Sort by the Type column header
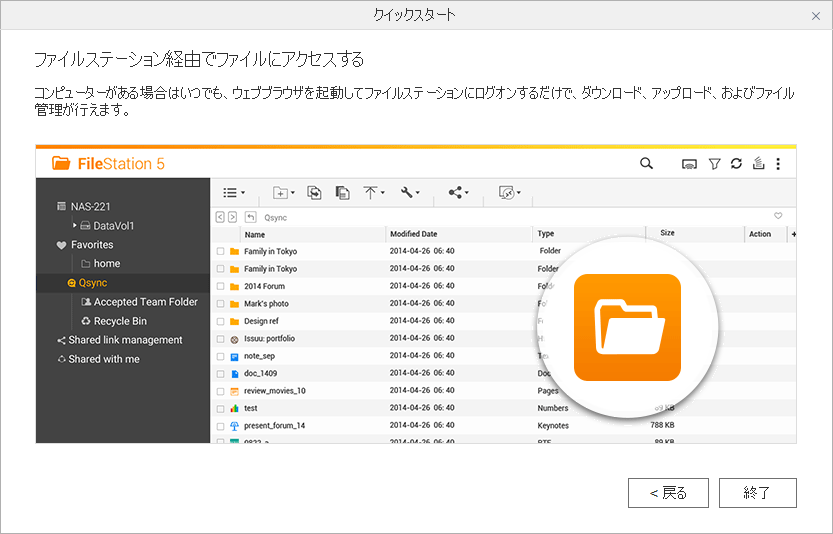The height and width of the screenshot is (534, 833). pyautogui.click(x=546, y=233)
